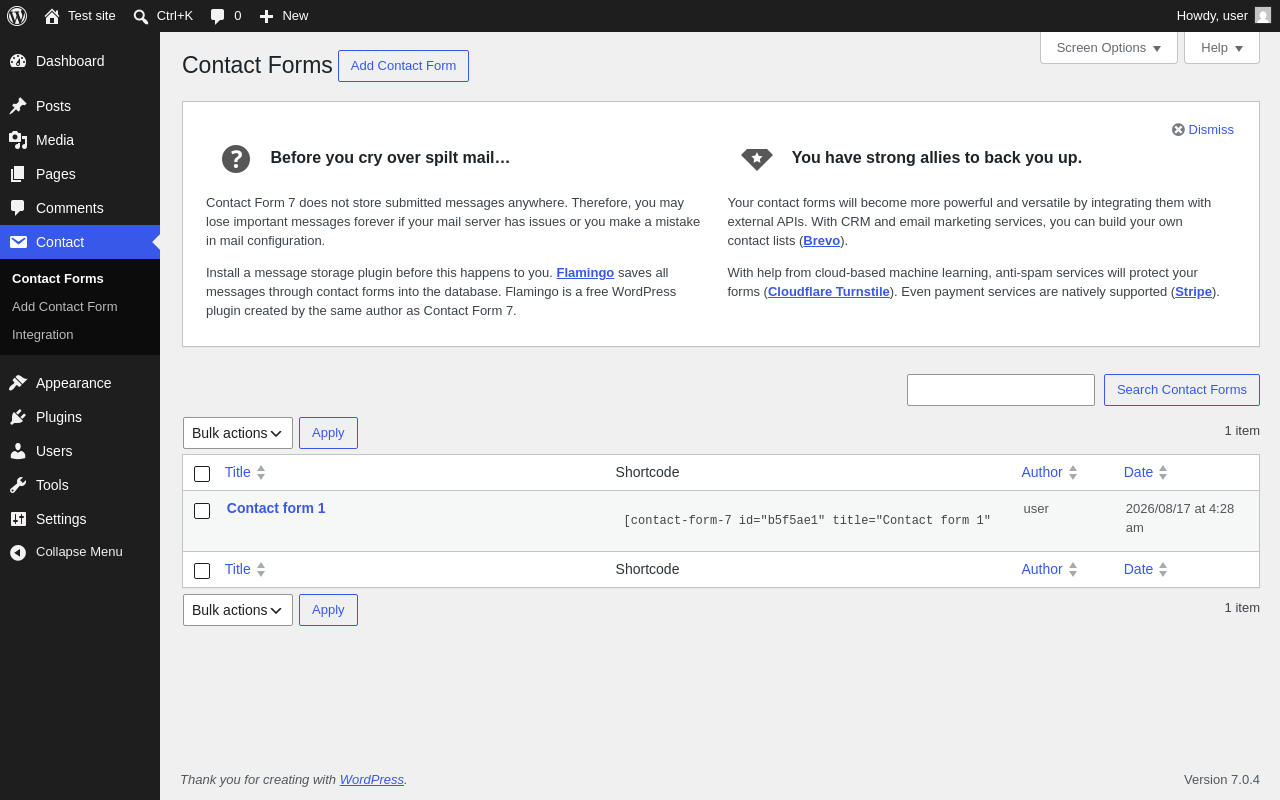Click the bottom Apply button
The height and width of the screenshot is (800, 1280).
coord(328,610)
